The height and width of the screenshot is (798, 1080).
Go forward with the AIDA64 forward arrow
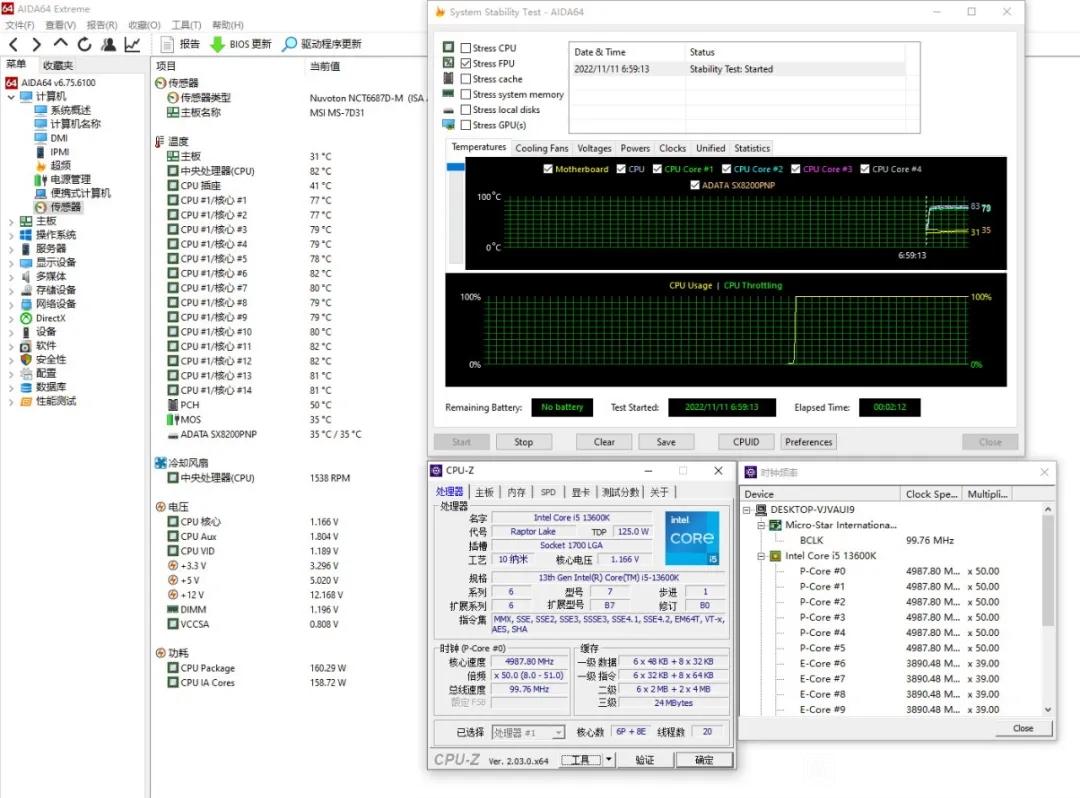point(37,45)
